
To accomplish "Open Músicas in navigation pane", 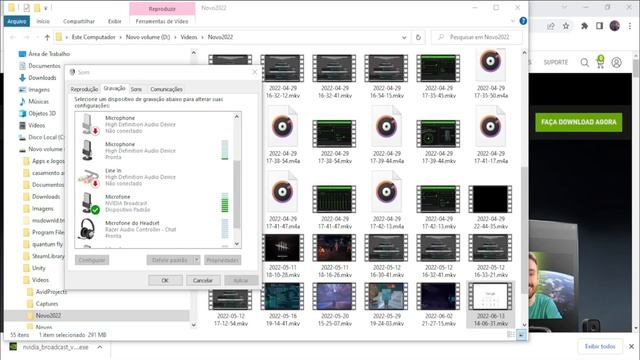I will pyautogui.click(x=38, y=101).
